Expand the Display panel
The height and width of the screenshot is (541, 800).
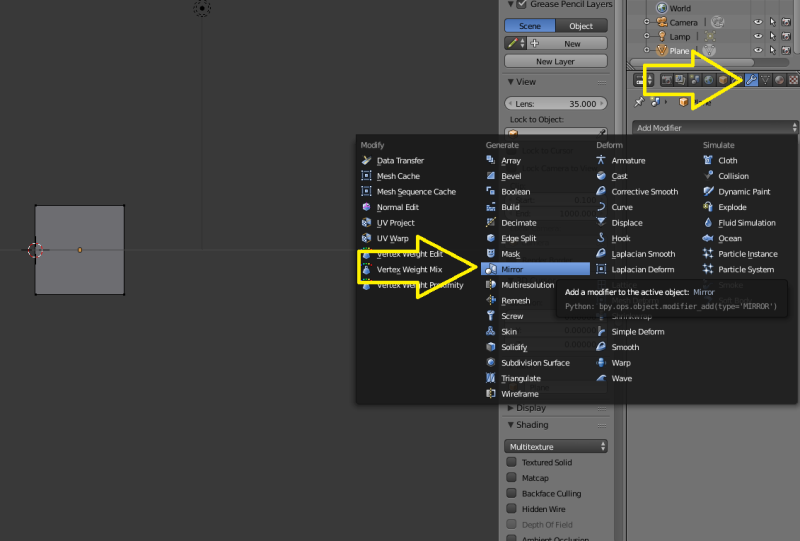(x=511, y=408)
